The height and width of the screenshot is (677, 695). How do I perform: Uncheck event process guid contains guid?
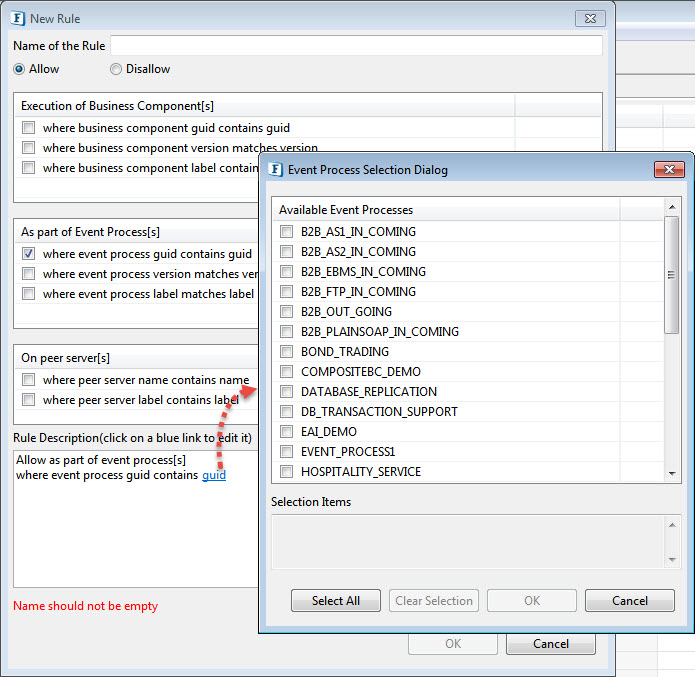click(x=28, y=254)
